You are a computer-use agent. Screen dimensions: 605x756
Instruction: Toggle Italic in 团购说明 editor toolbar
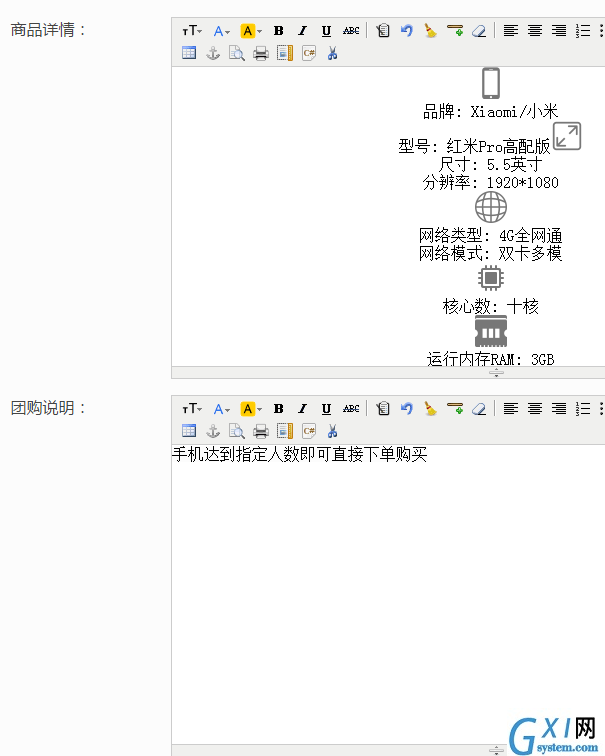(302, 409)
